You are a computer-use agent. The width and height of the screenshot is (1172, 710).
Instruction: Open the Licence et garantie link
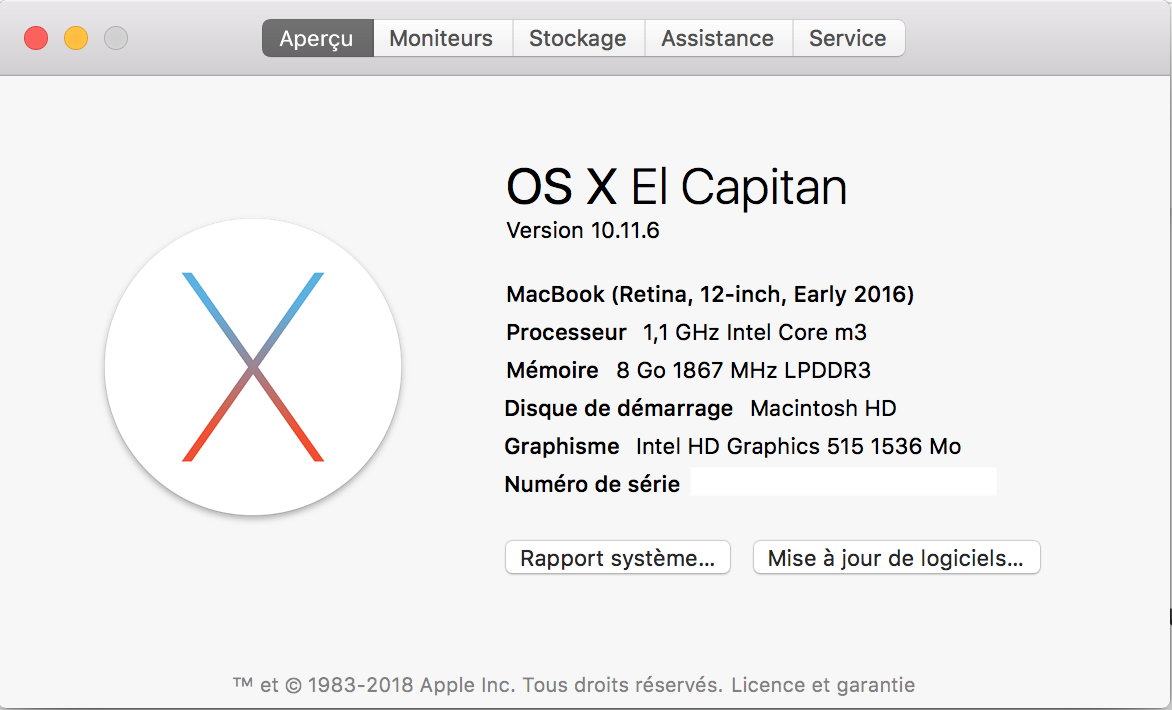[x=823, y=685]
